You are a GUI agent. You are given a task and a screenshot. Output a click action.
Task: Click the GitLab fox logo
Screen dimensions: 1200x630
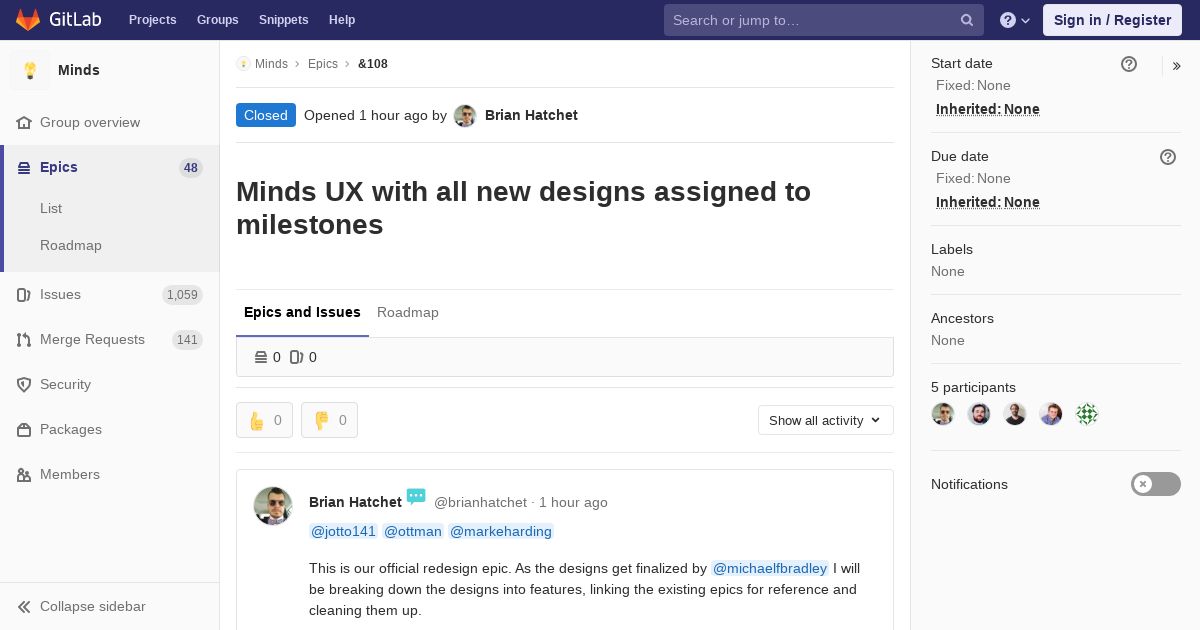tap(28, 19)
